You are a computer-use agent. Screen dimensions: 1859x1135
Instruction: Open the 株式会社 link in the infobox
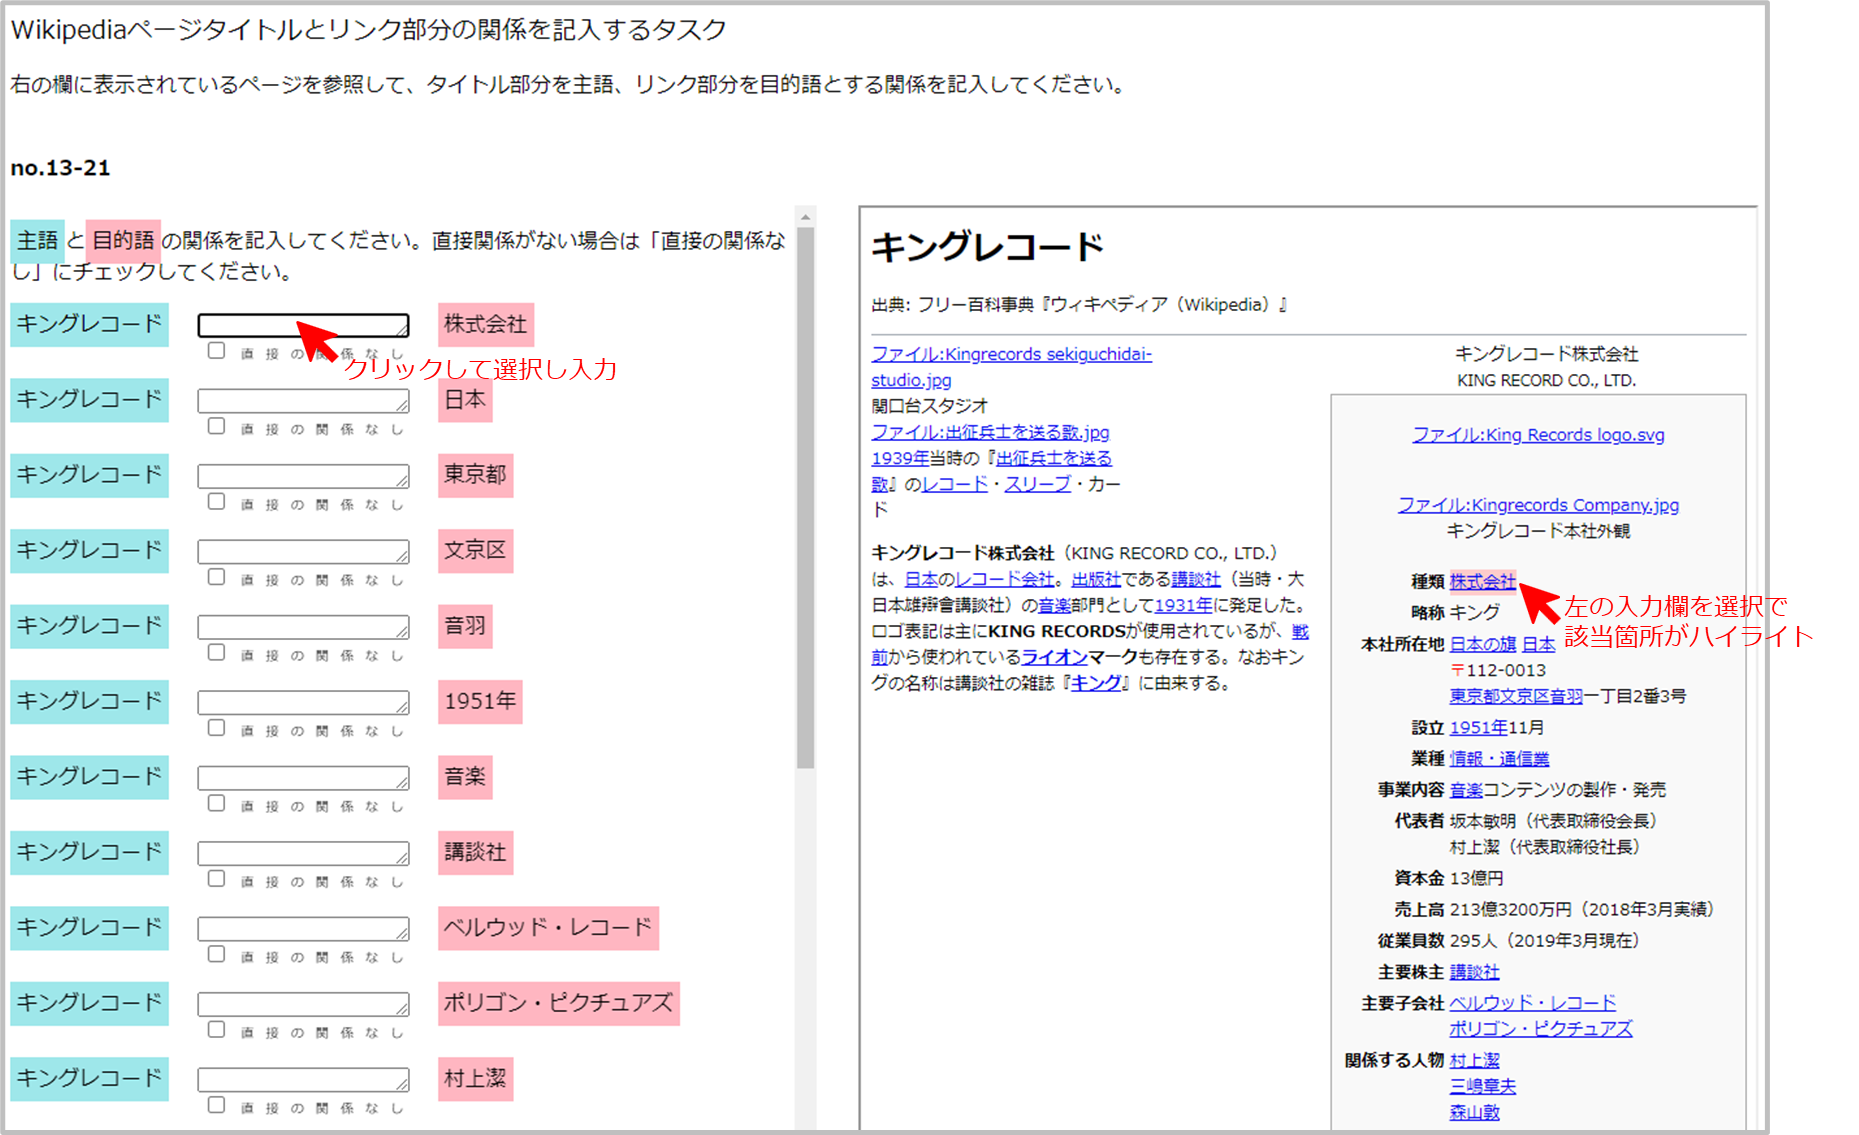tap(1483, 581)
